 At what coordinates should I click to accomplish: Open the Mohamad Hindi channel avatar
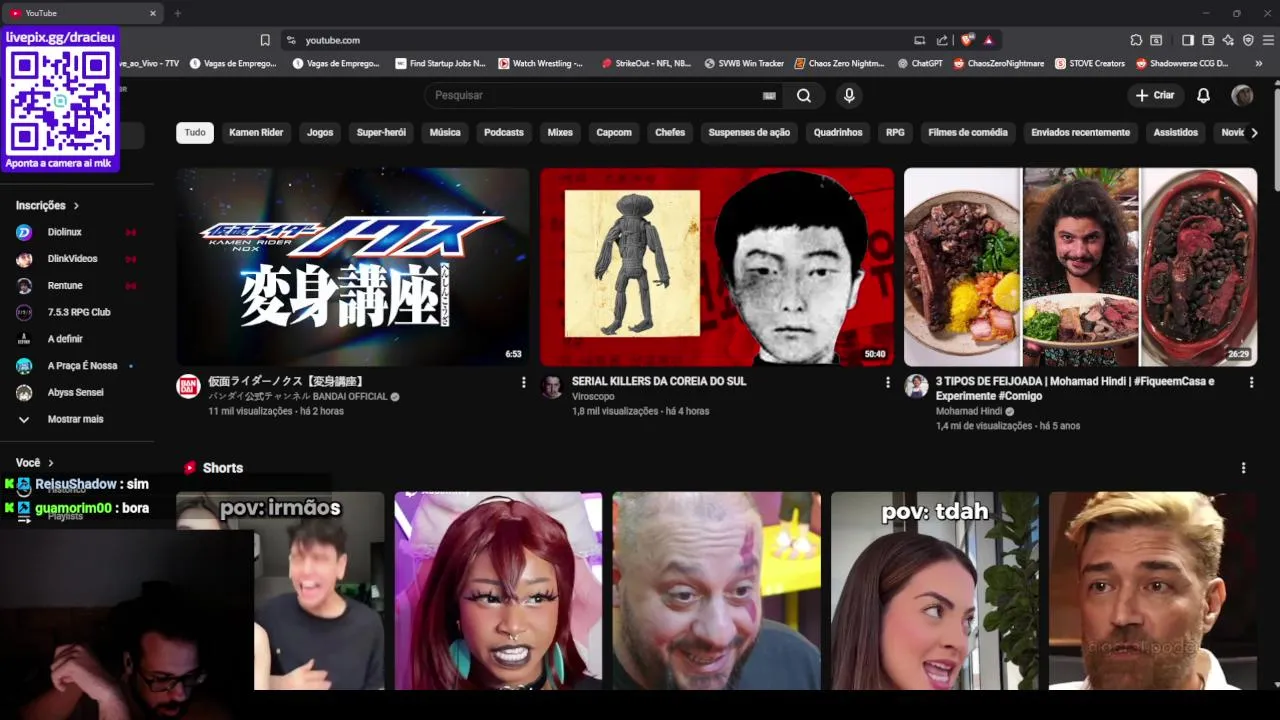point(916,386)
